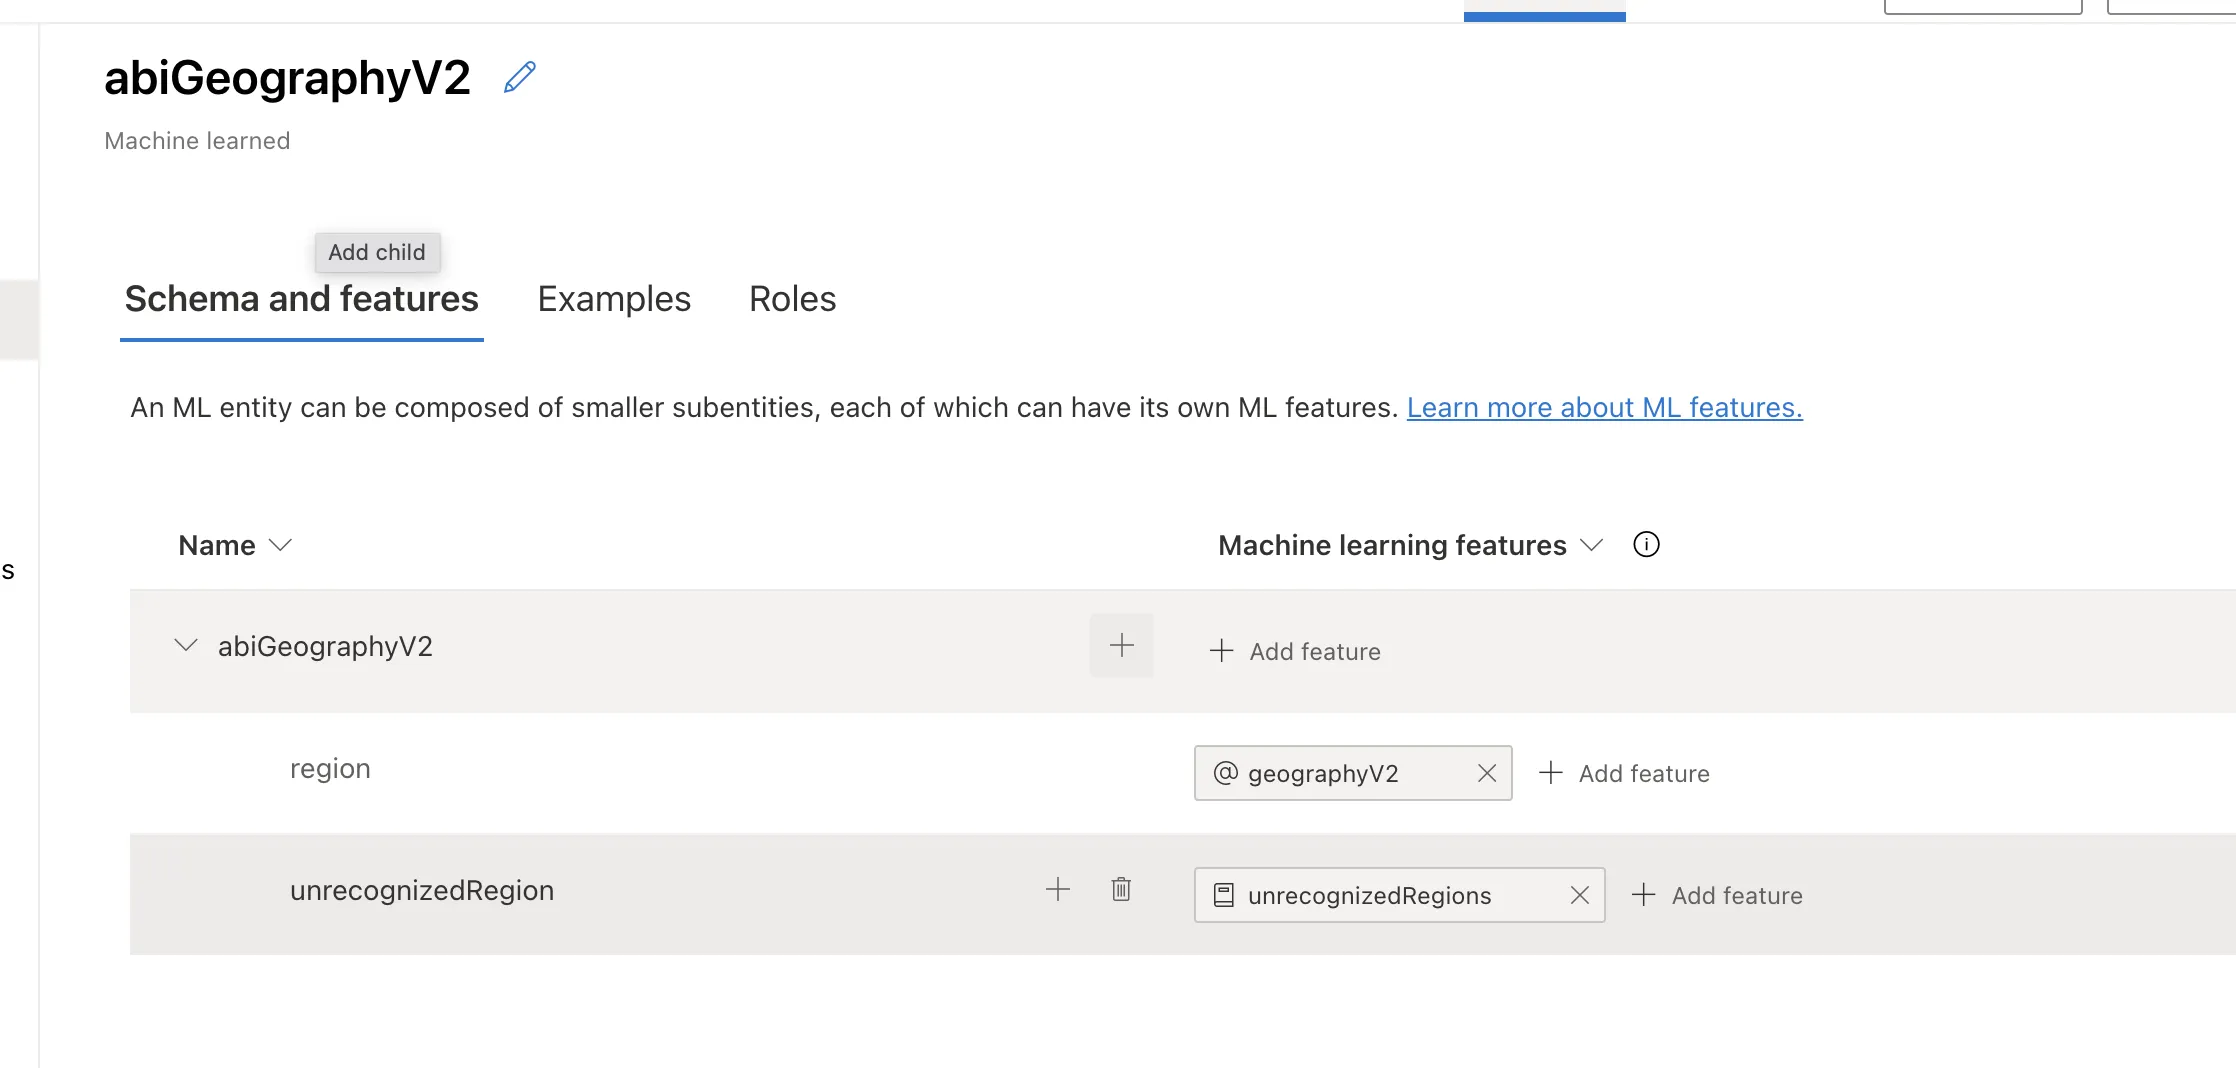2236x1068 pixels.
Task: Click the plus icon on unrecognizedRegion row
Action: point(1057,890)
